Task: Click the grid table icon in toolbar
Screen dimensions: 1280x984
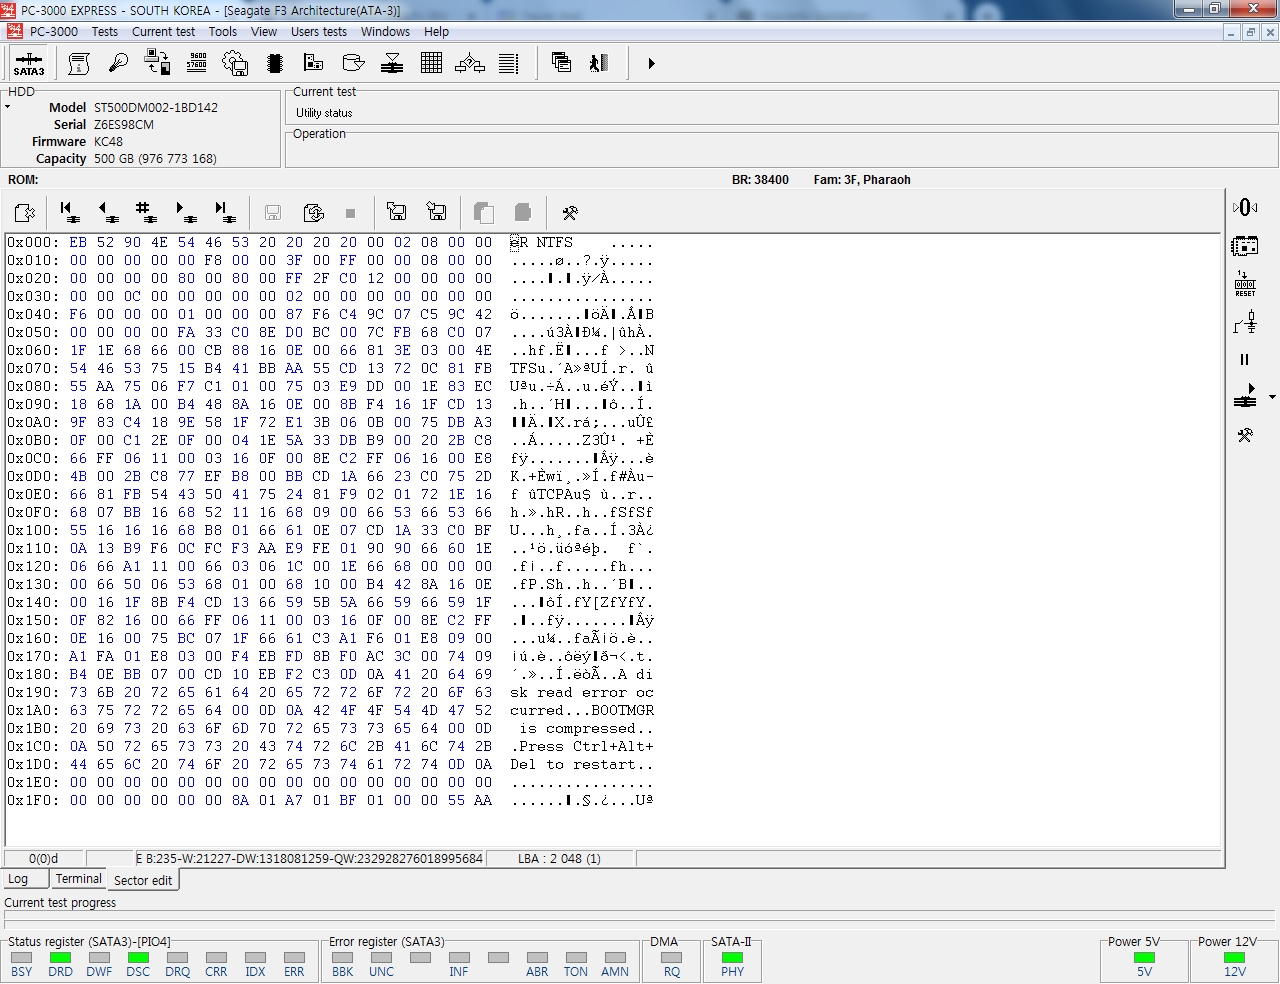Action: tap(431, 63)
